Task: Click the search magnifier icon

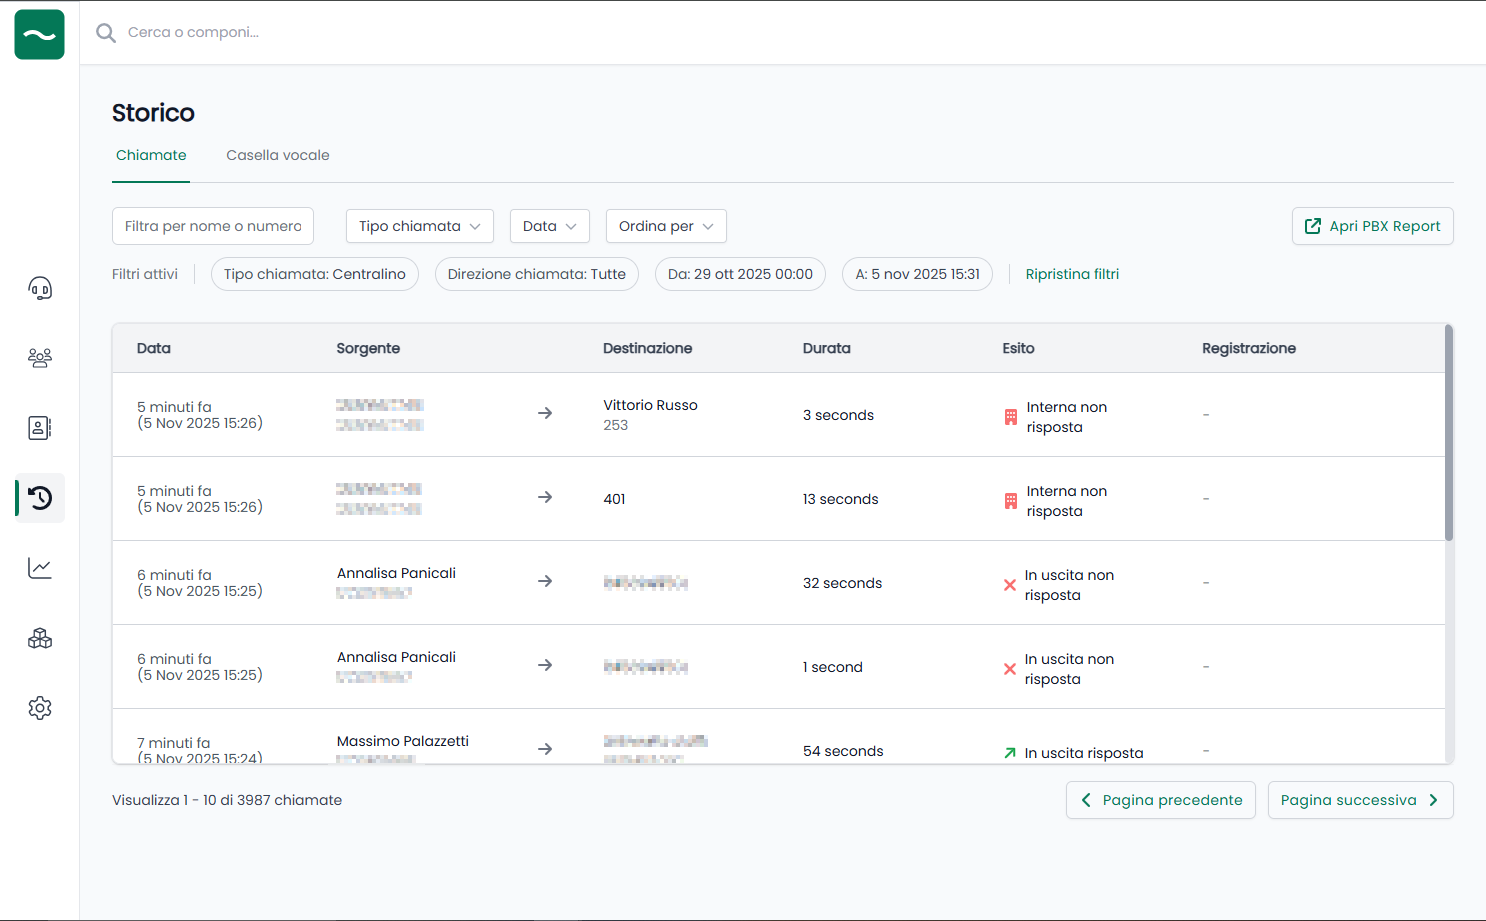Action: [105, 33]
